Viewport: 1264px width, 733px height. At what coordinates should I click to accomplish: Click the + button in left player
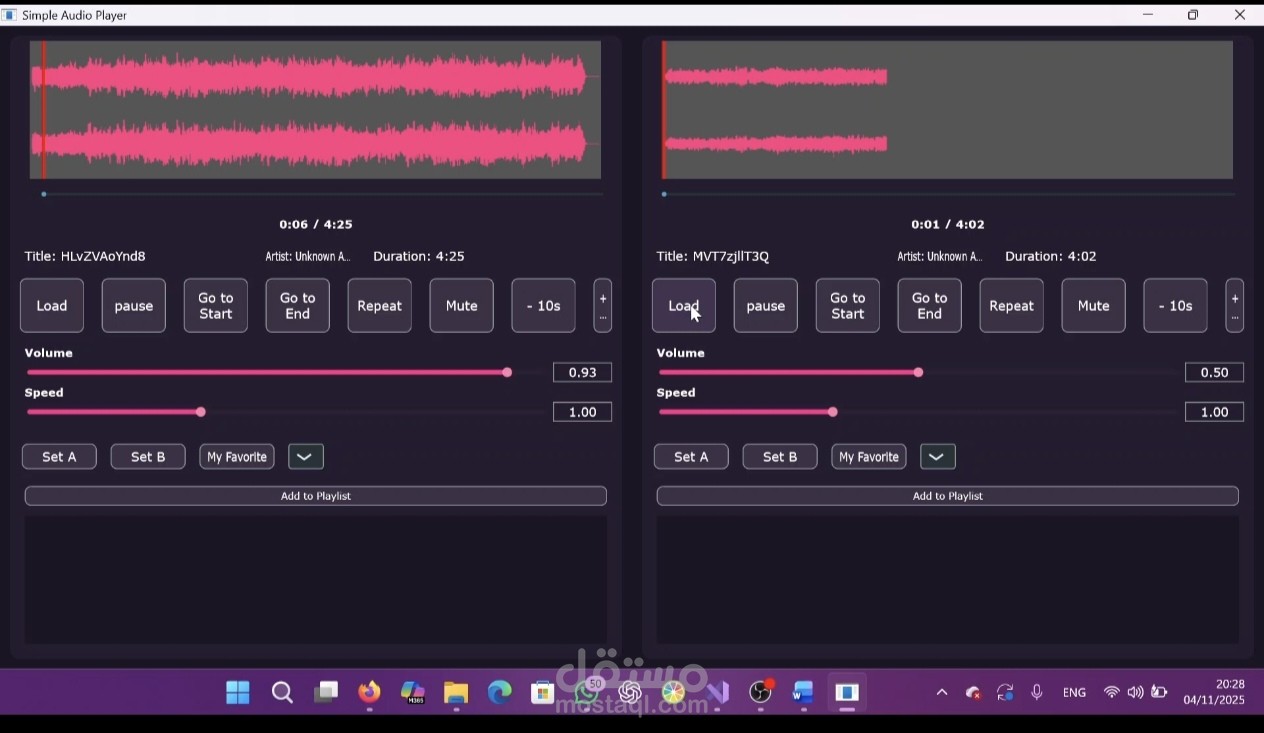point(603,306)
